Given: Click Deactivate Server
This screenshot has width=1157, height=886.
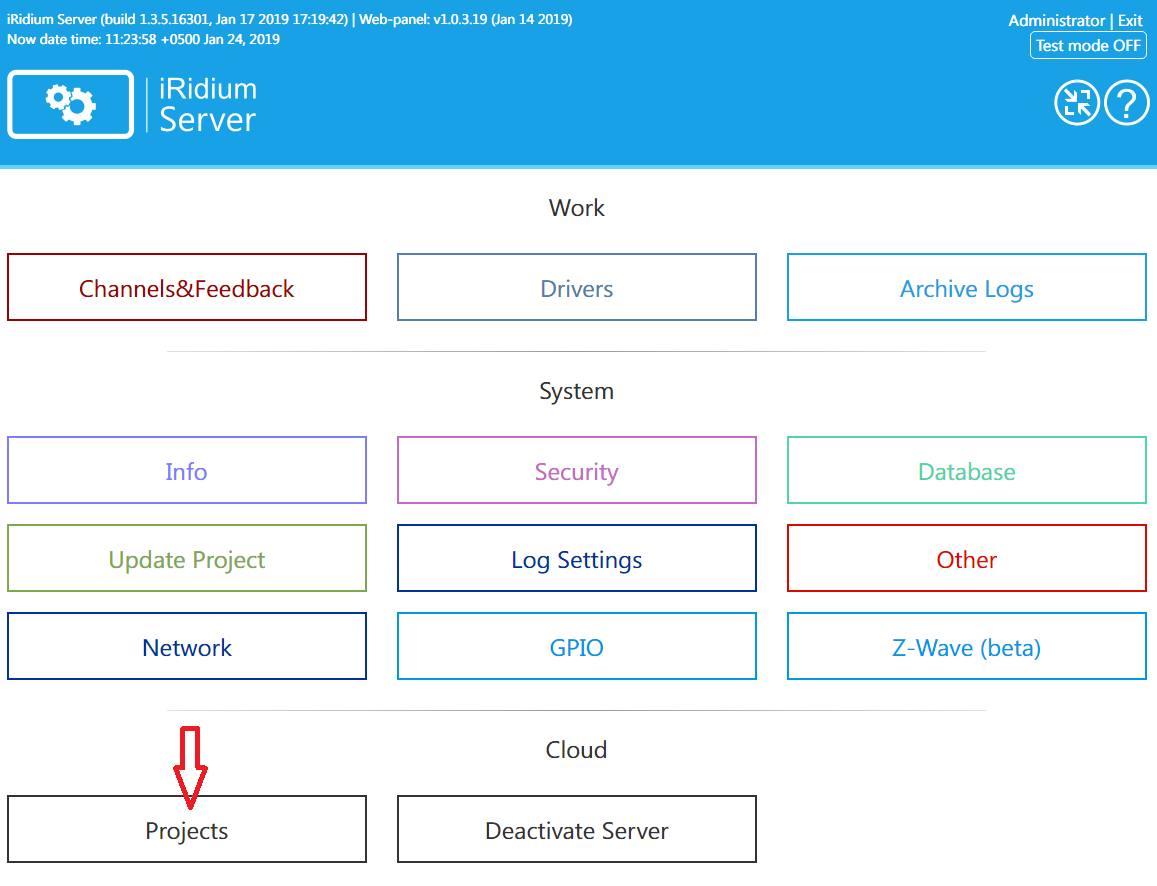Looking at the screenshot, I should tap(576, 829).
